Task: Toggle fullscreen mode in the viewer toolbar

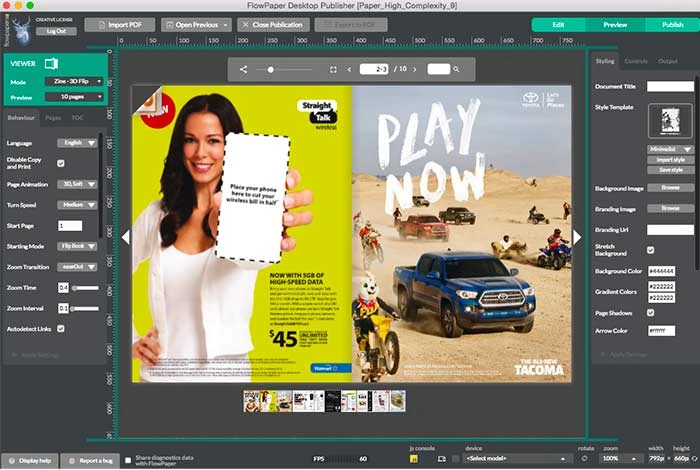Action: click(x=333, y=70)
